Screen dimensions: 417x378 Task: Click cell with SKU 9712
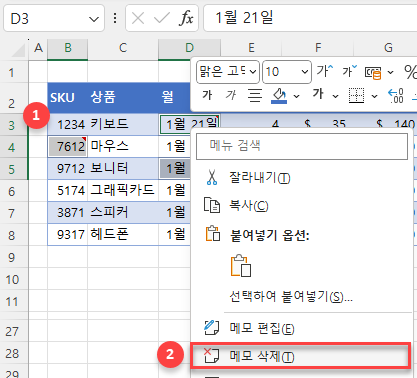pyautogui.click(x=68, y=169)
